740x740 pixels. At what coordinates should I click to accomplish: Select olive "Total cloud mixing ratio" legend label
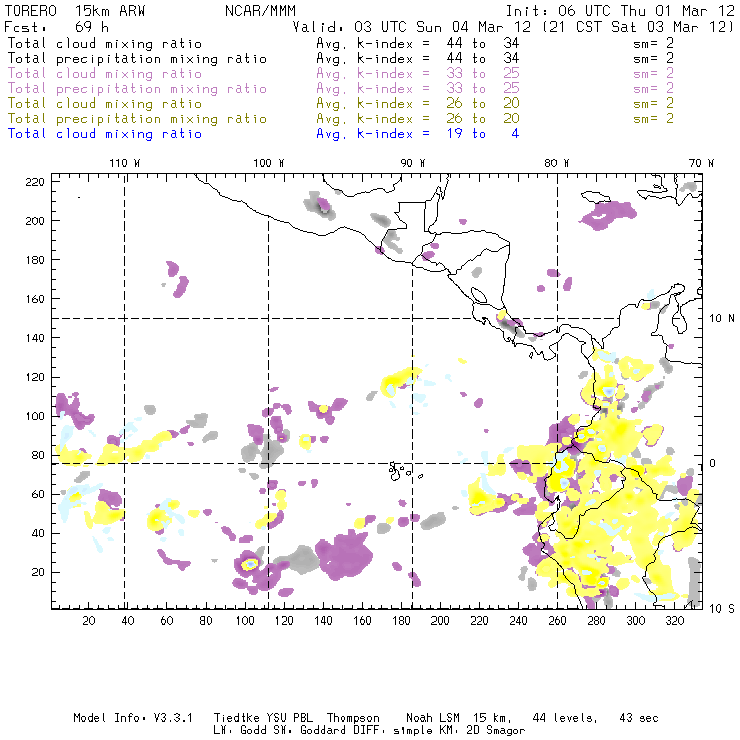(x=105, y=103)
